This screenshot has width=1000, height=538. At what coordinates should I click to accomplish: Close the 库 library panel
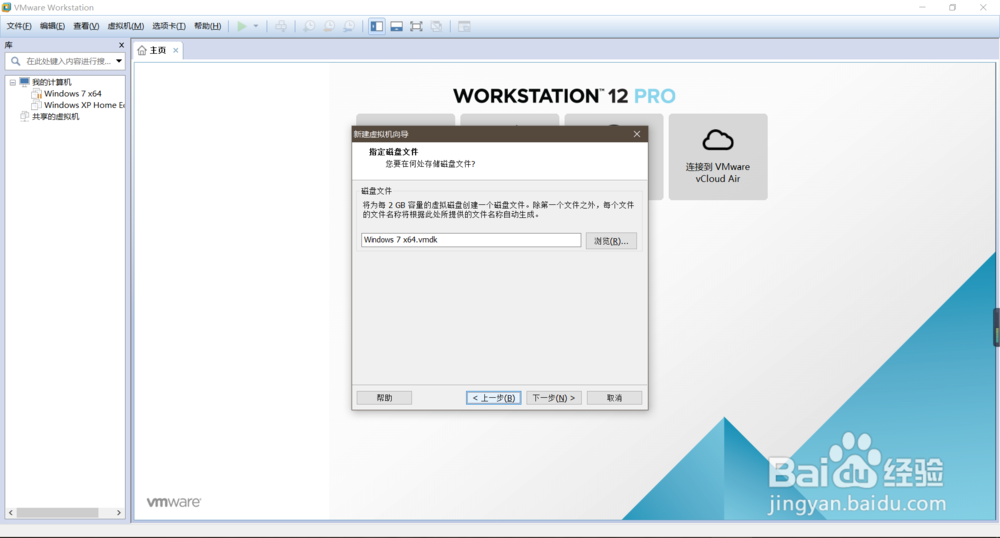pos(121,45)
